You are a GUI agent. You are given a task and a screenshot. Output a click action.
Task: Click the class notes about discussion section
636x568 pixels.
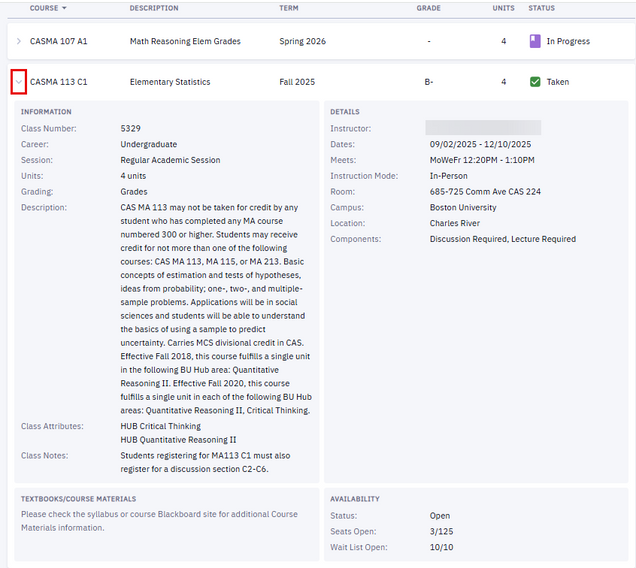coord(205,462)
